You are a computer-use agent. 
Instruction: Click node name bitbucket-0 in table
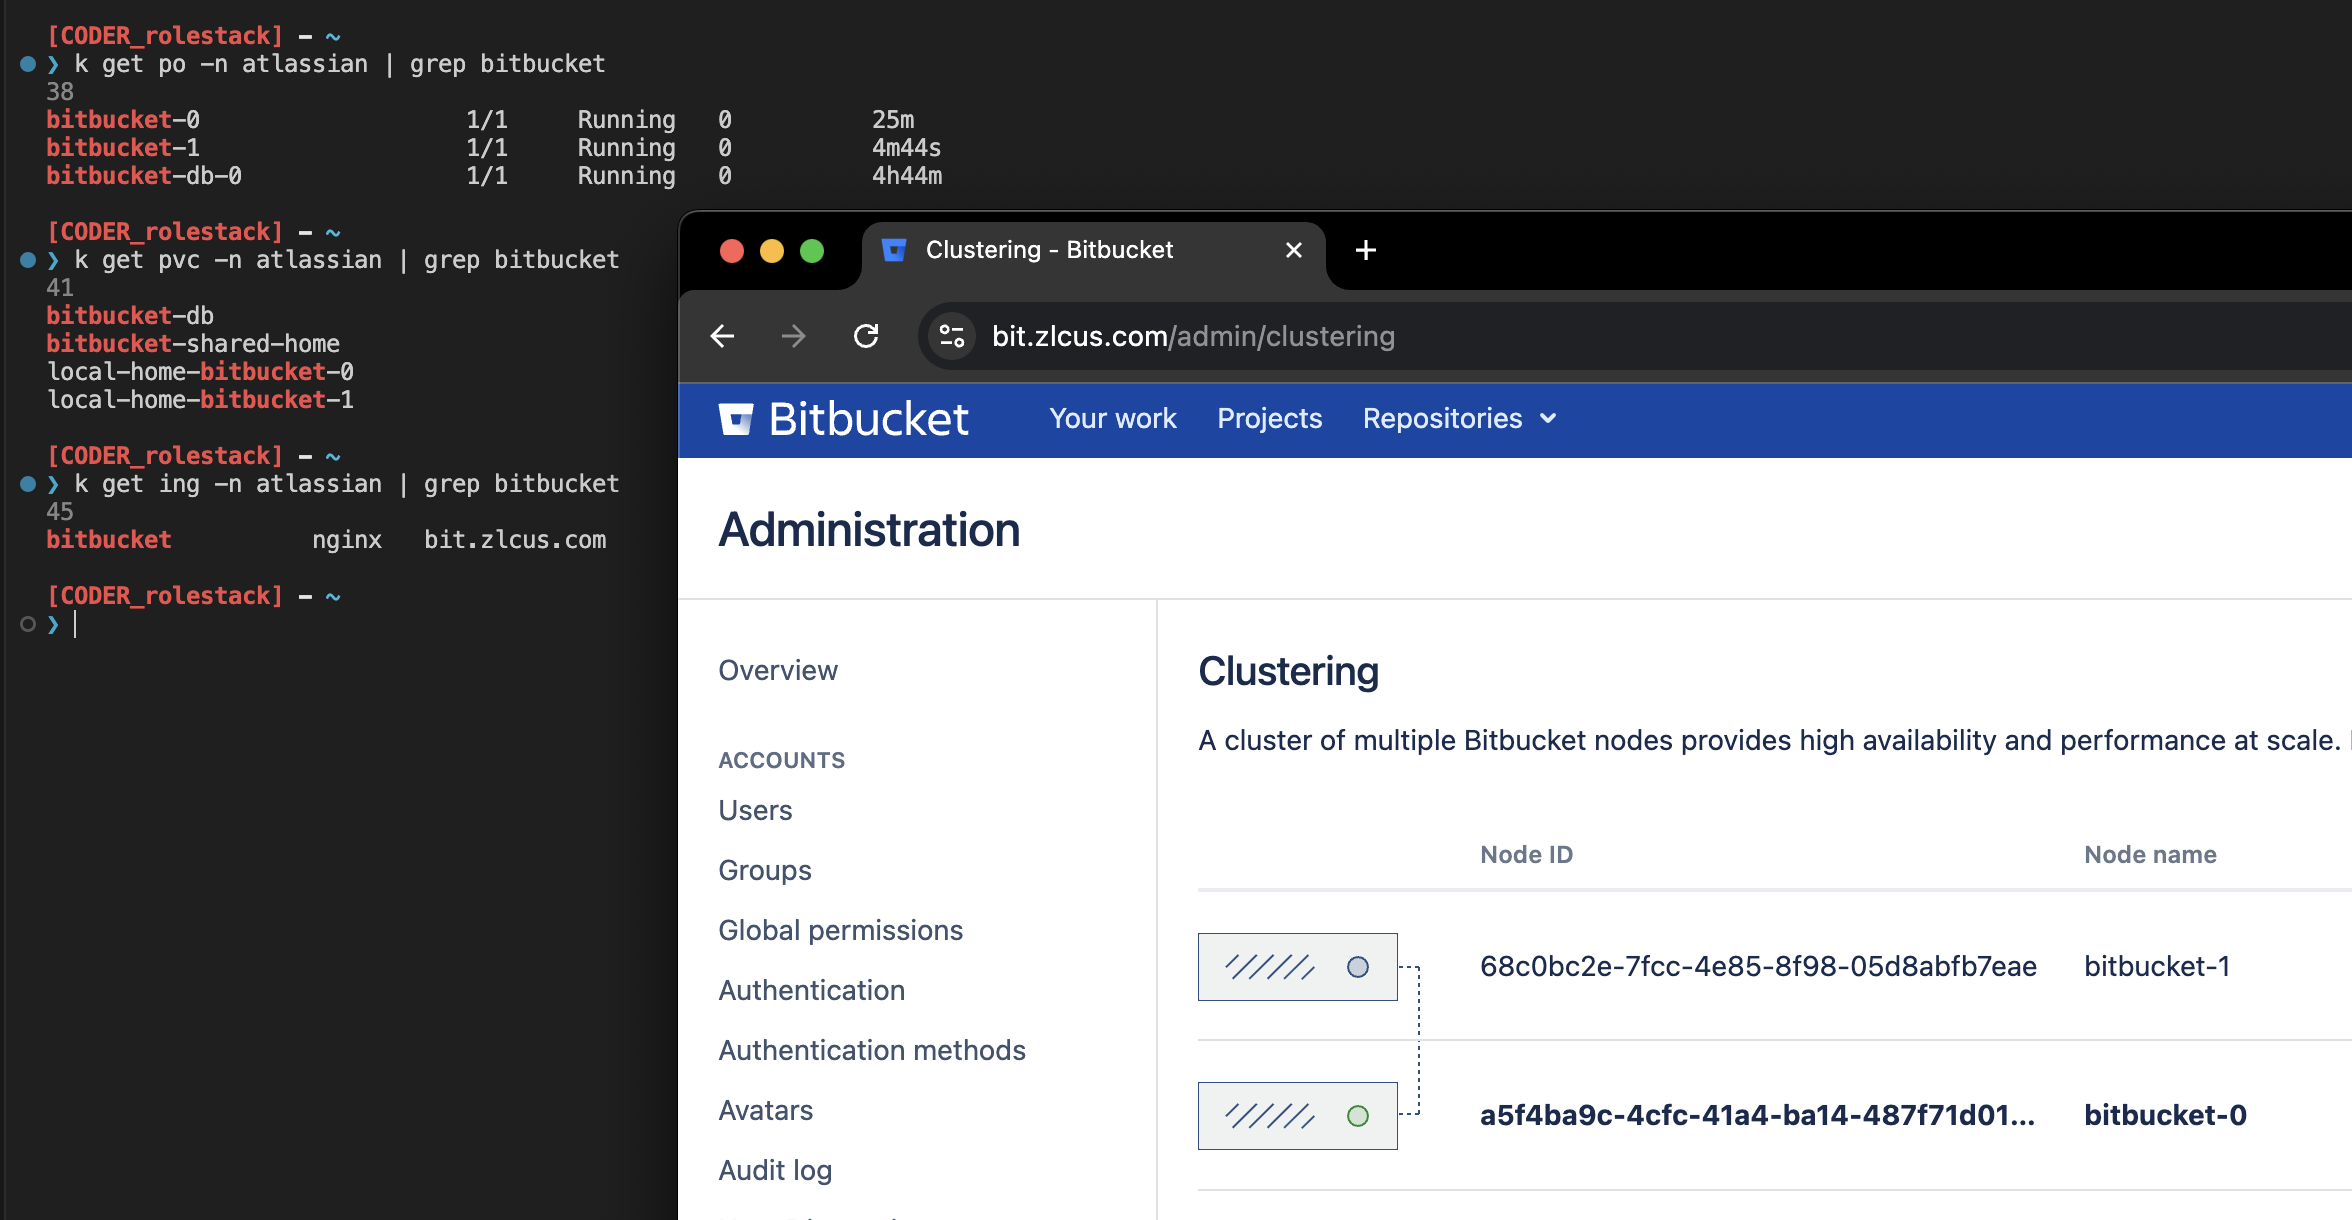point(2165,1116)
